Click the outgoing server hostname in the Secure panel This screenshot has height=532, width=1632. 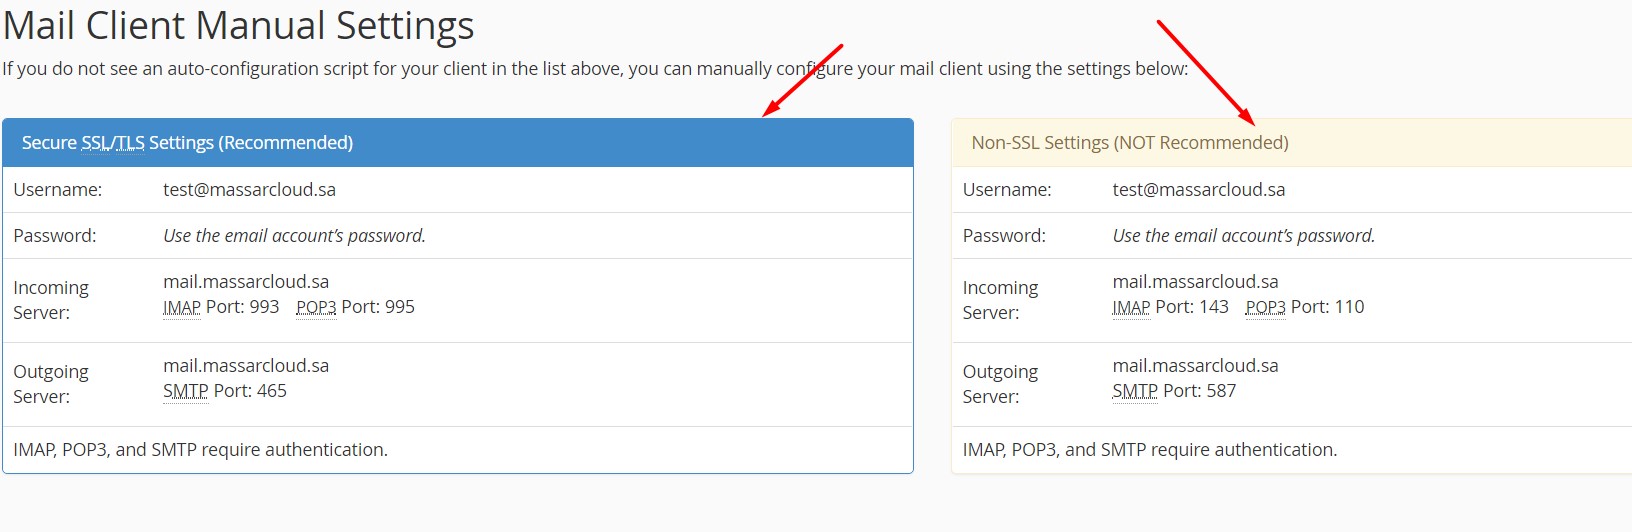[246, 366]
